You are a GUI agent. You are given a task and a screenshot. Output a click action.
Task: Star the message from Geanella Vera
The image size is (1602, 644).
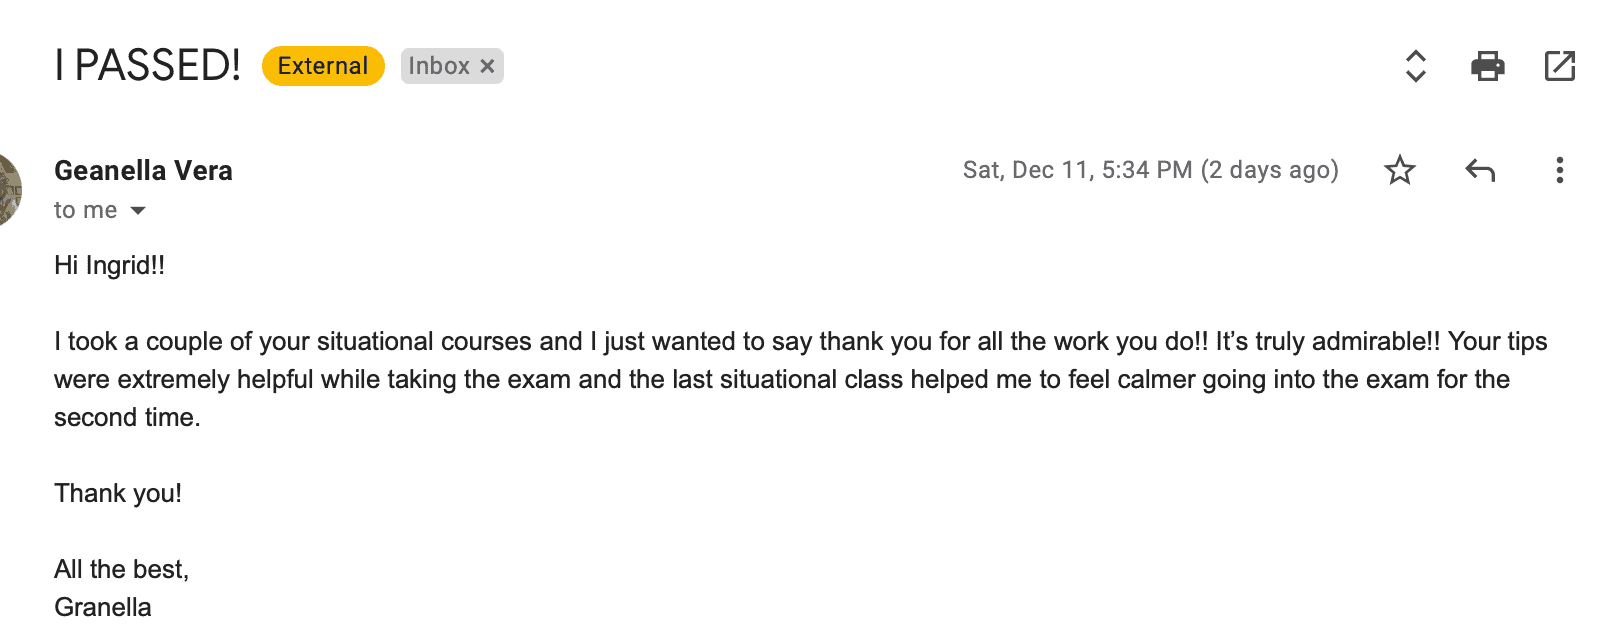1400,170
